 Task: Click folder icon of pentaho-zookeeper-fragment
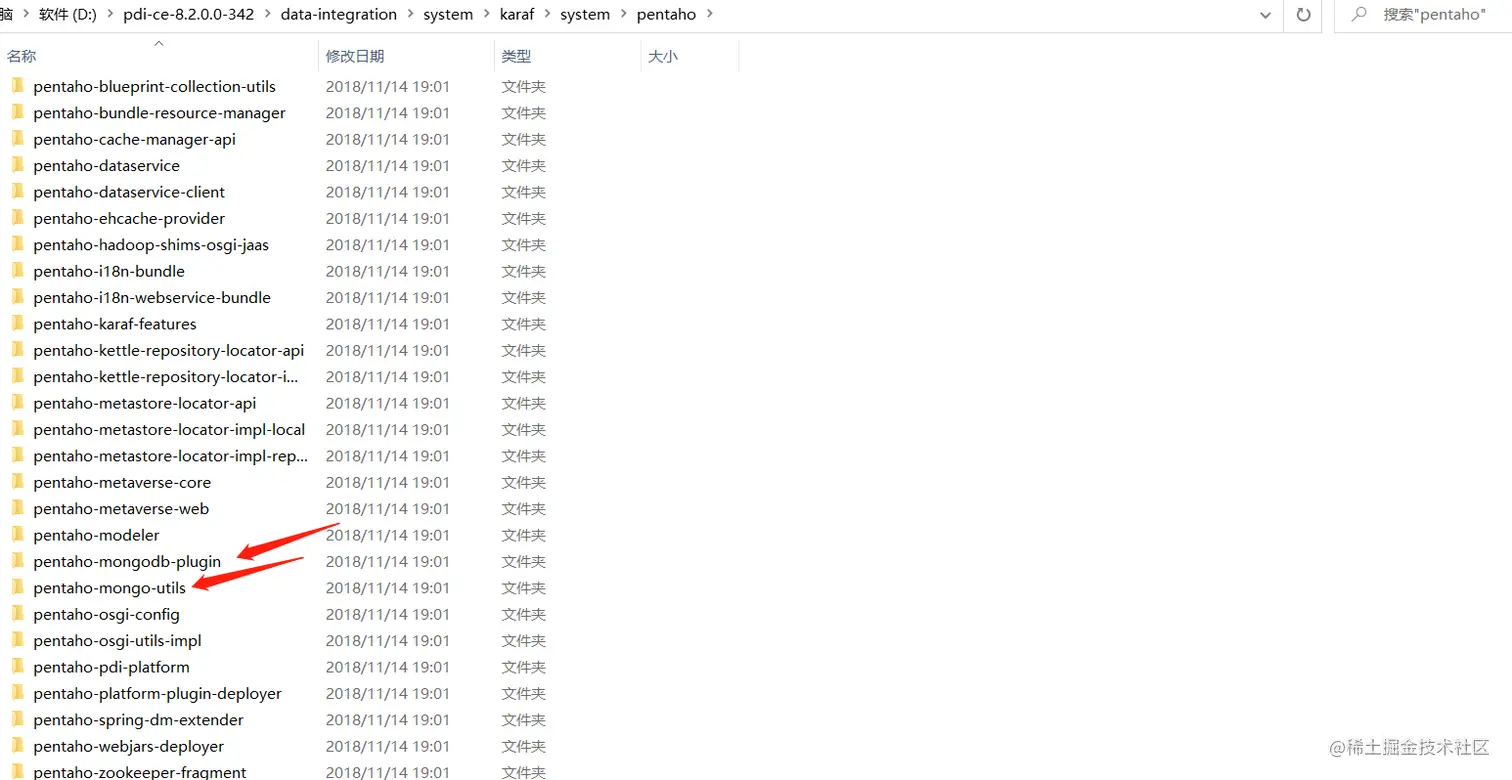click(x=17, y=772)
